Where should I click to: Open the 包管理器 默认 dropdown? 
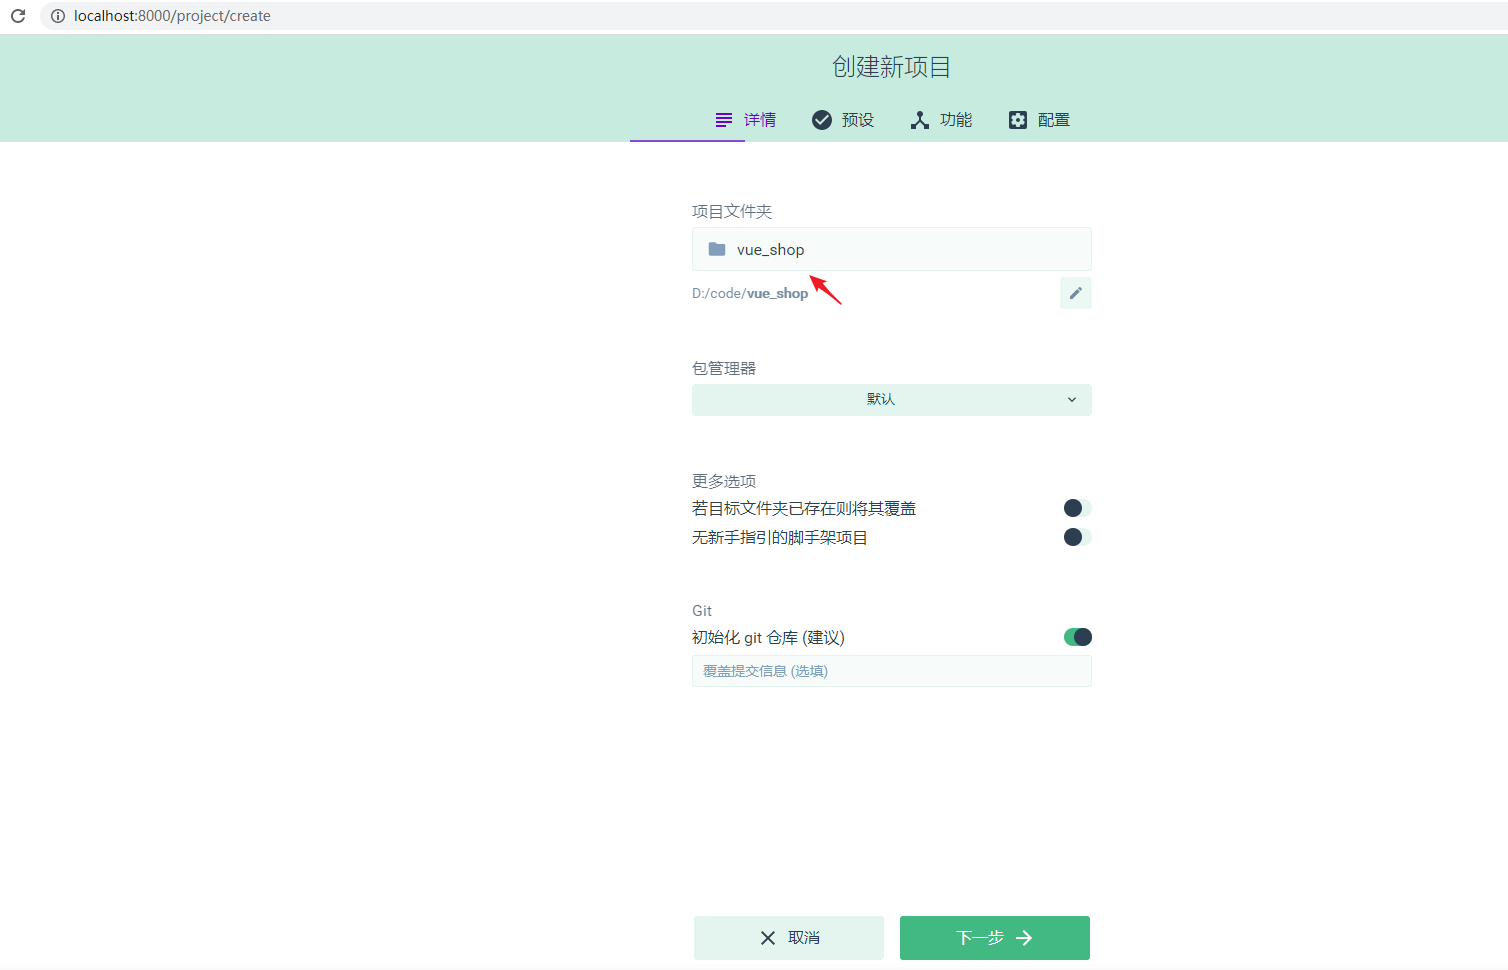[892, 400]
